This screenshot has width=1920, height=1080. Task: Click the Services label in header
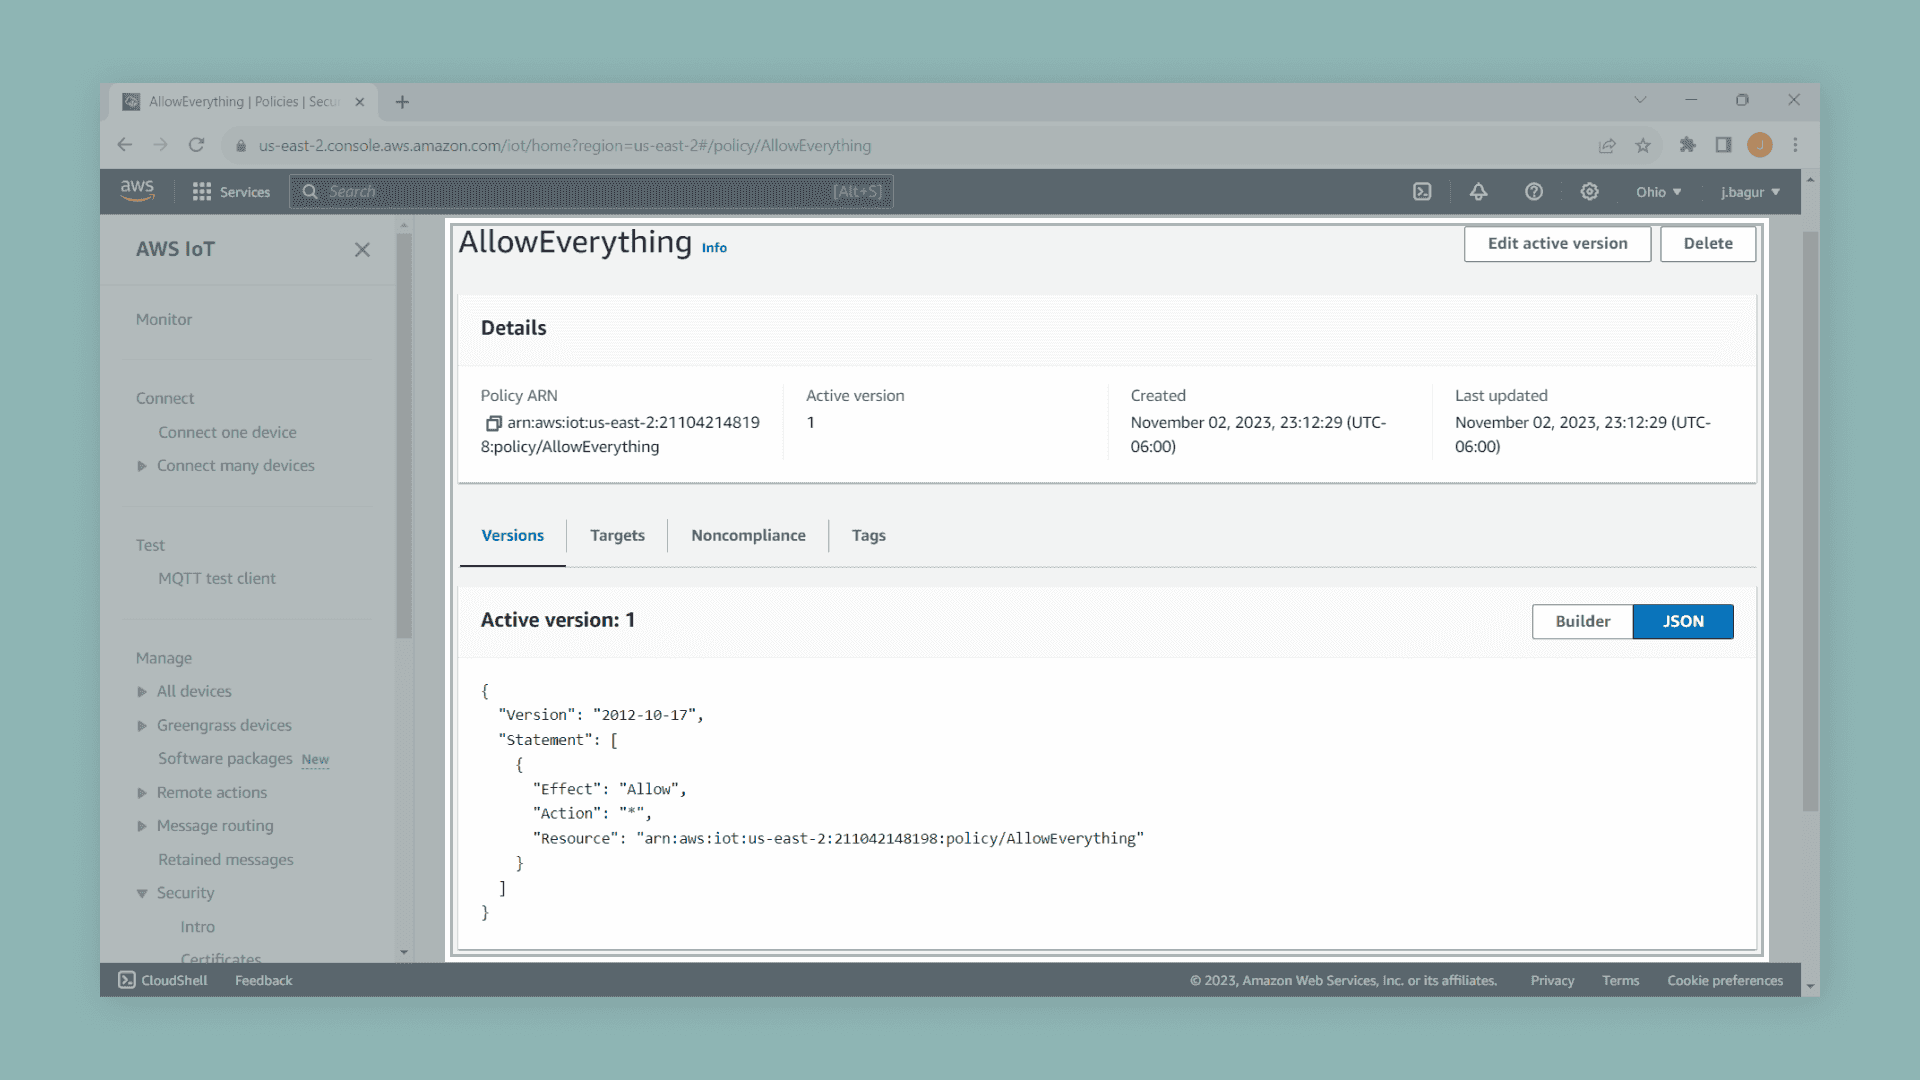pyautogui.click(x=245, y=192)
